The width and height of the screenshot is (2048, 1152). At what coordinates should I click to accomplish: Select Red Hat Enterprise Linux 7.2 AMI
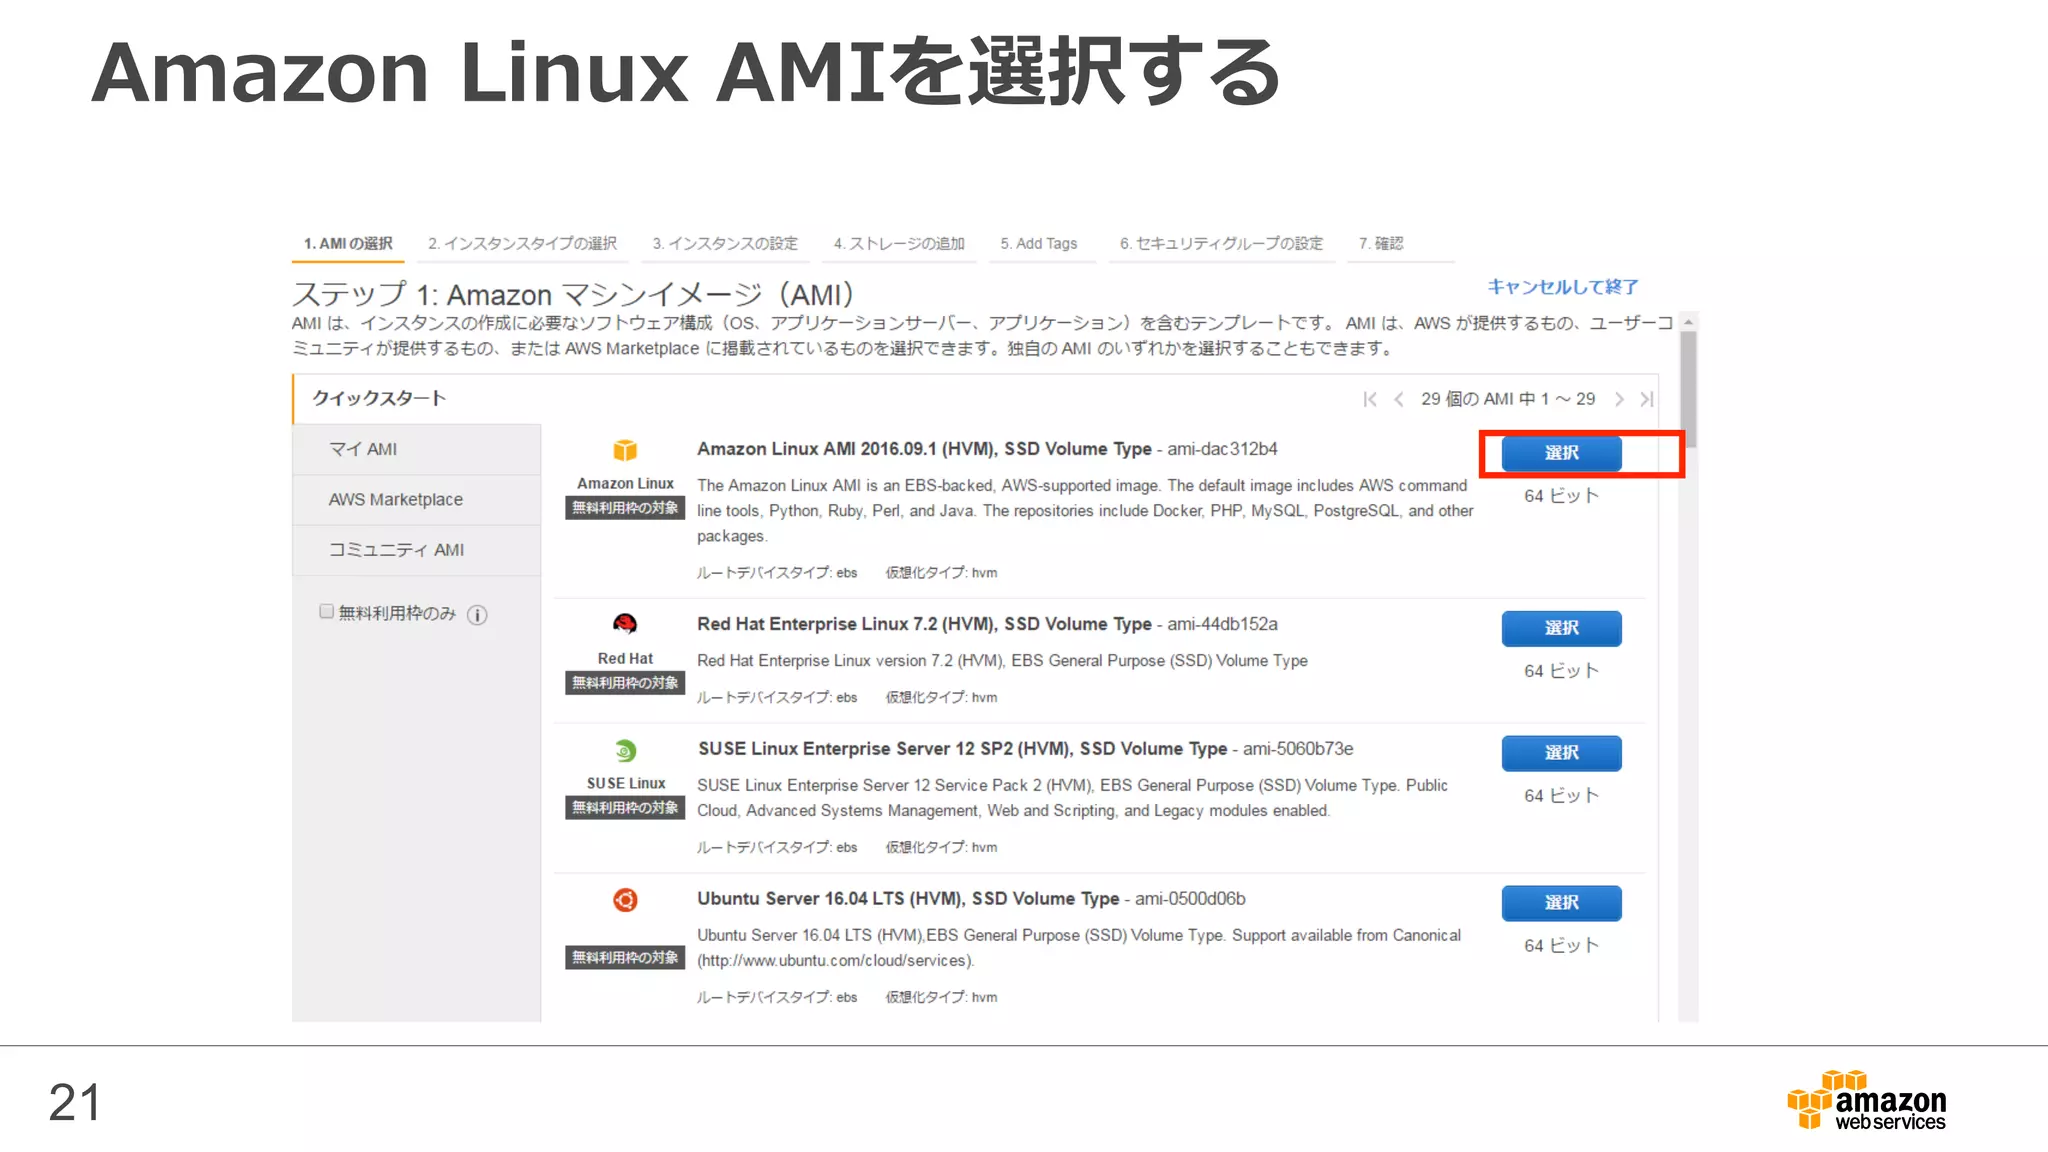click(x=1561, y=628)
